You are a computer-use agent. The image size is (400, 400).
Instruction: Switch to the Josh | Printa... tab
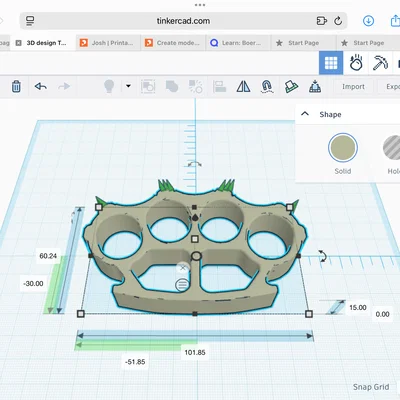[x=108, y=43]
